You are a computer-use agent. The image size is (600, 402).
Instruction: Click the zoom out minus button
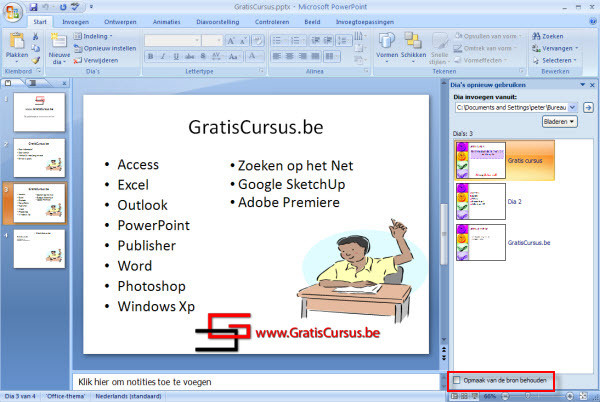tap(505, 396)
